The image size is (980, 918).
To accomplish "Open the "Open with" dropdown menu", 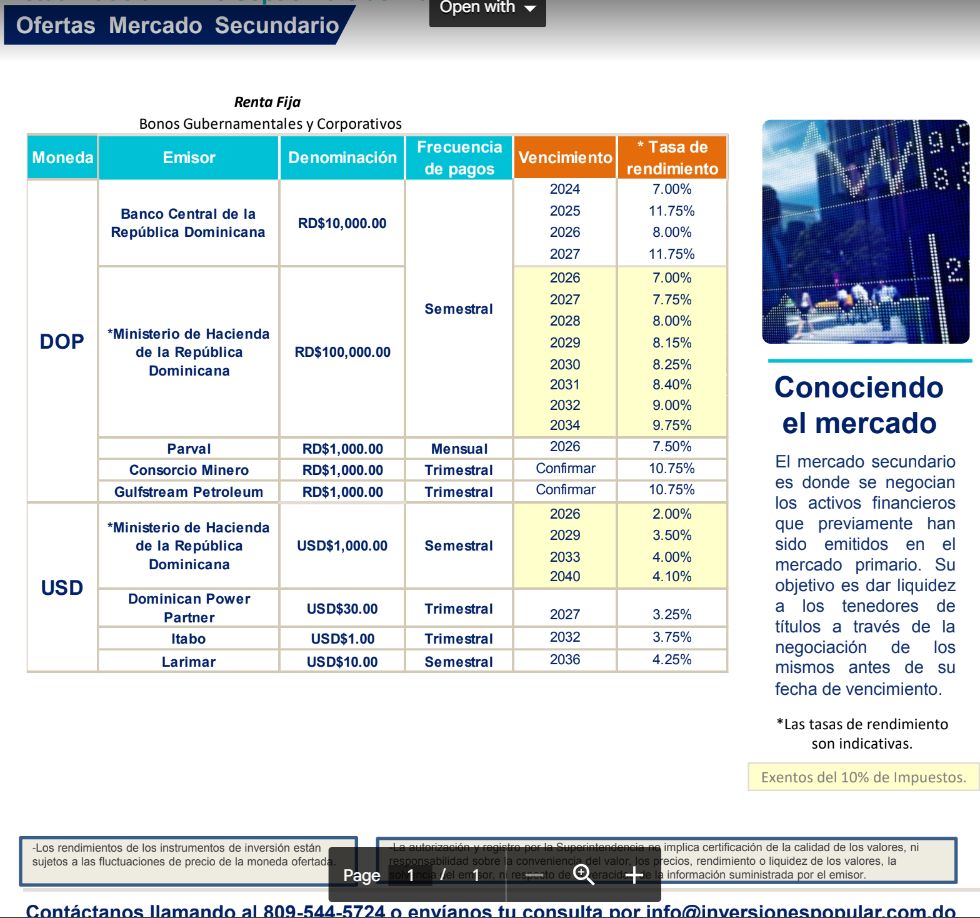I will [488, 9].
